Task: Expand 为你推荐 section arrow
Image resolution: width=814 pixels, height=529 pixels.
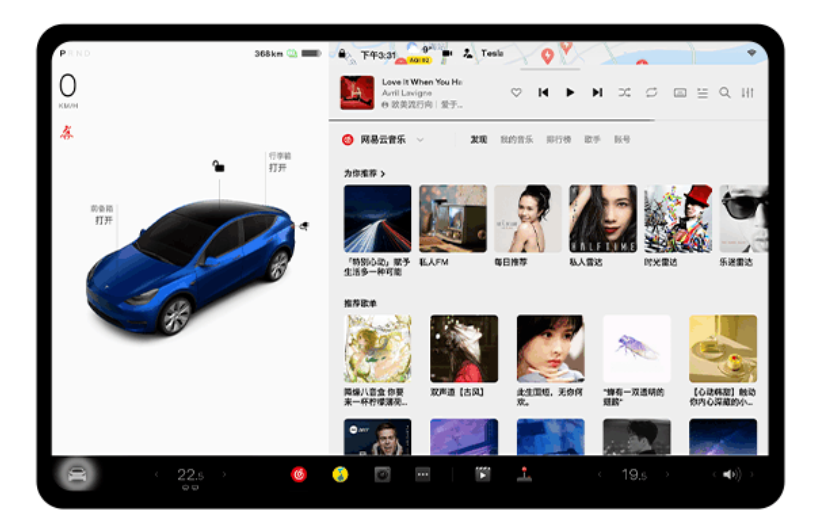Action: (x=383, y=173)
